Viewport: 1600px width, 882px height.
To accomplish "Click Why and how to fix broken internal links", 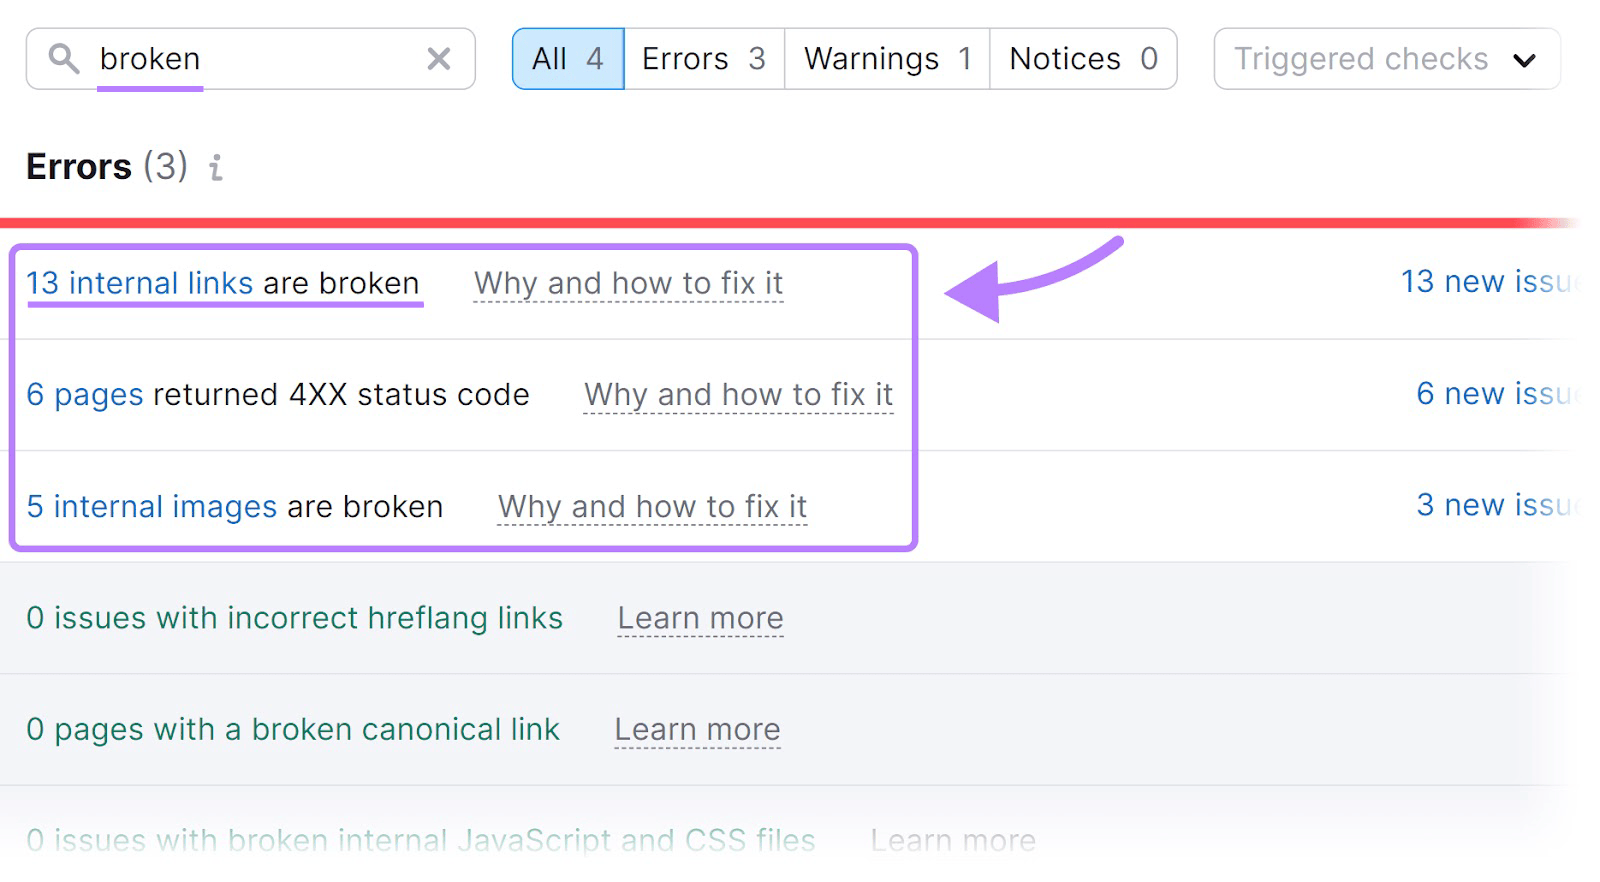I will (x=627, y=283).
